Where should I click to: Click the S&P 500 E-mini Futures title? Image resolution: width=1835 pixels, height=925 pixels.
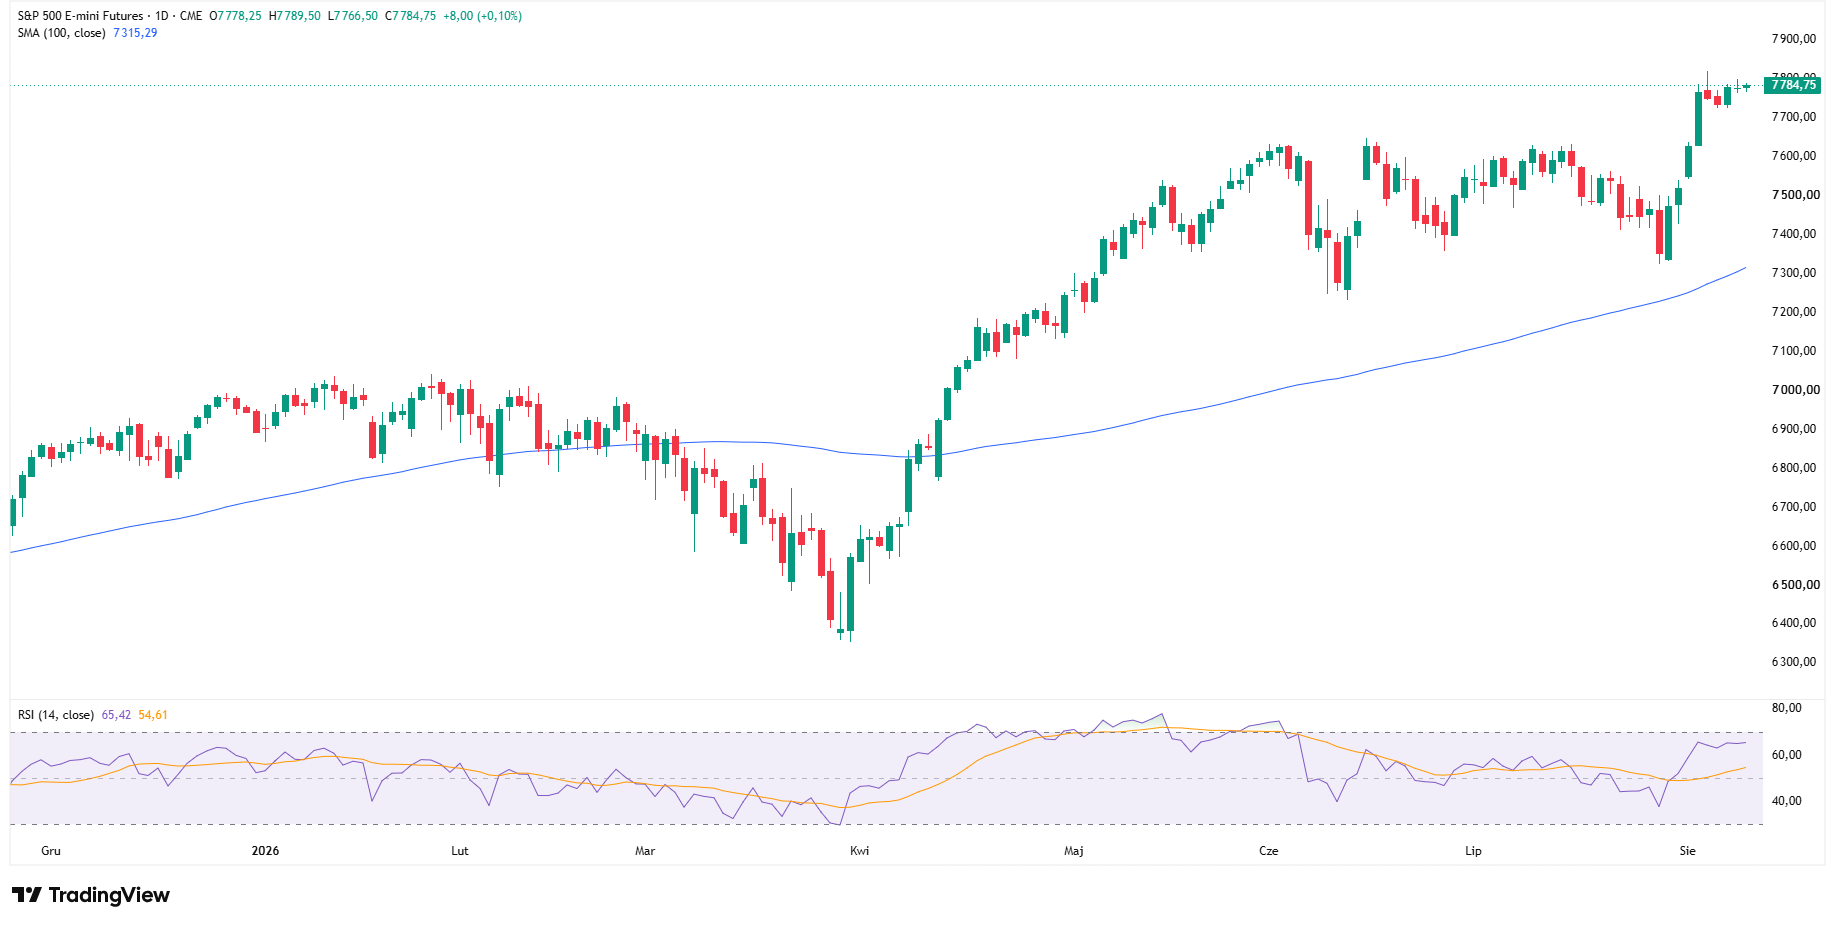pos(81,16)
